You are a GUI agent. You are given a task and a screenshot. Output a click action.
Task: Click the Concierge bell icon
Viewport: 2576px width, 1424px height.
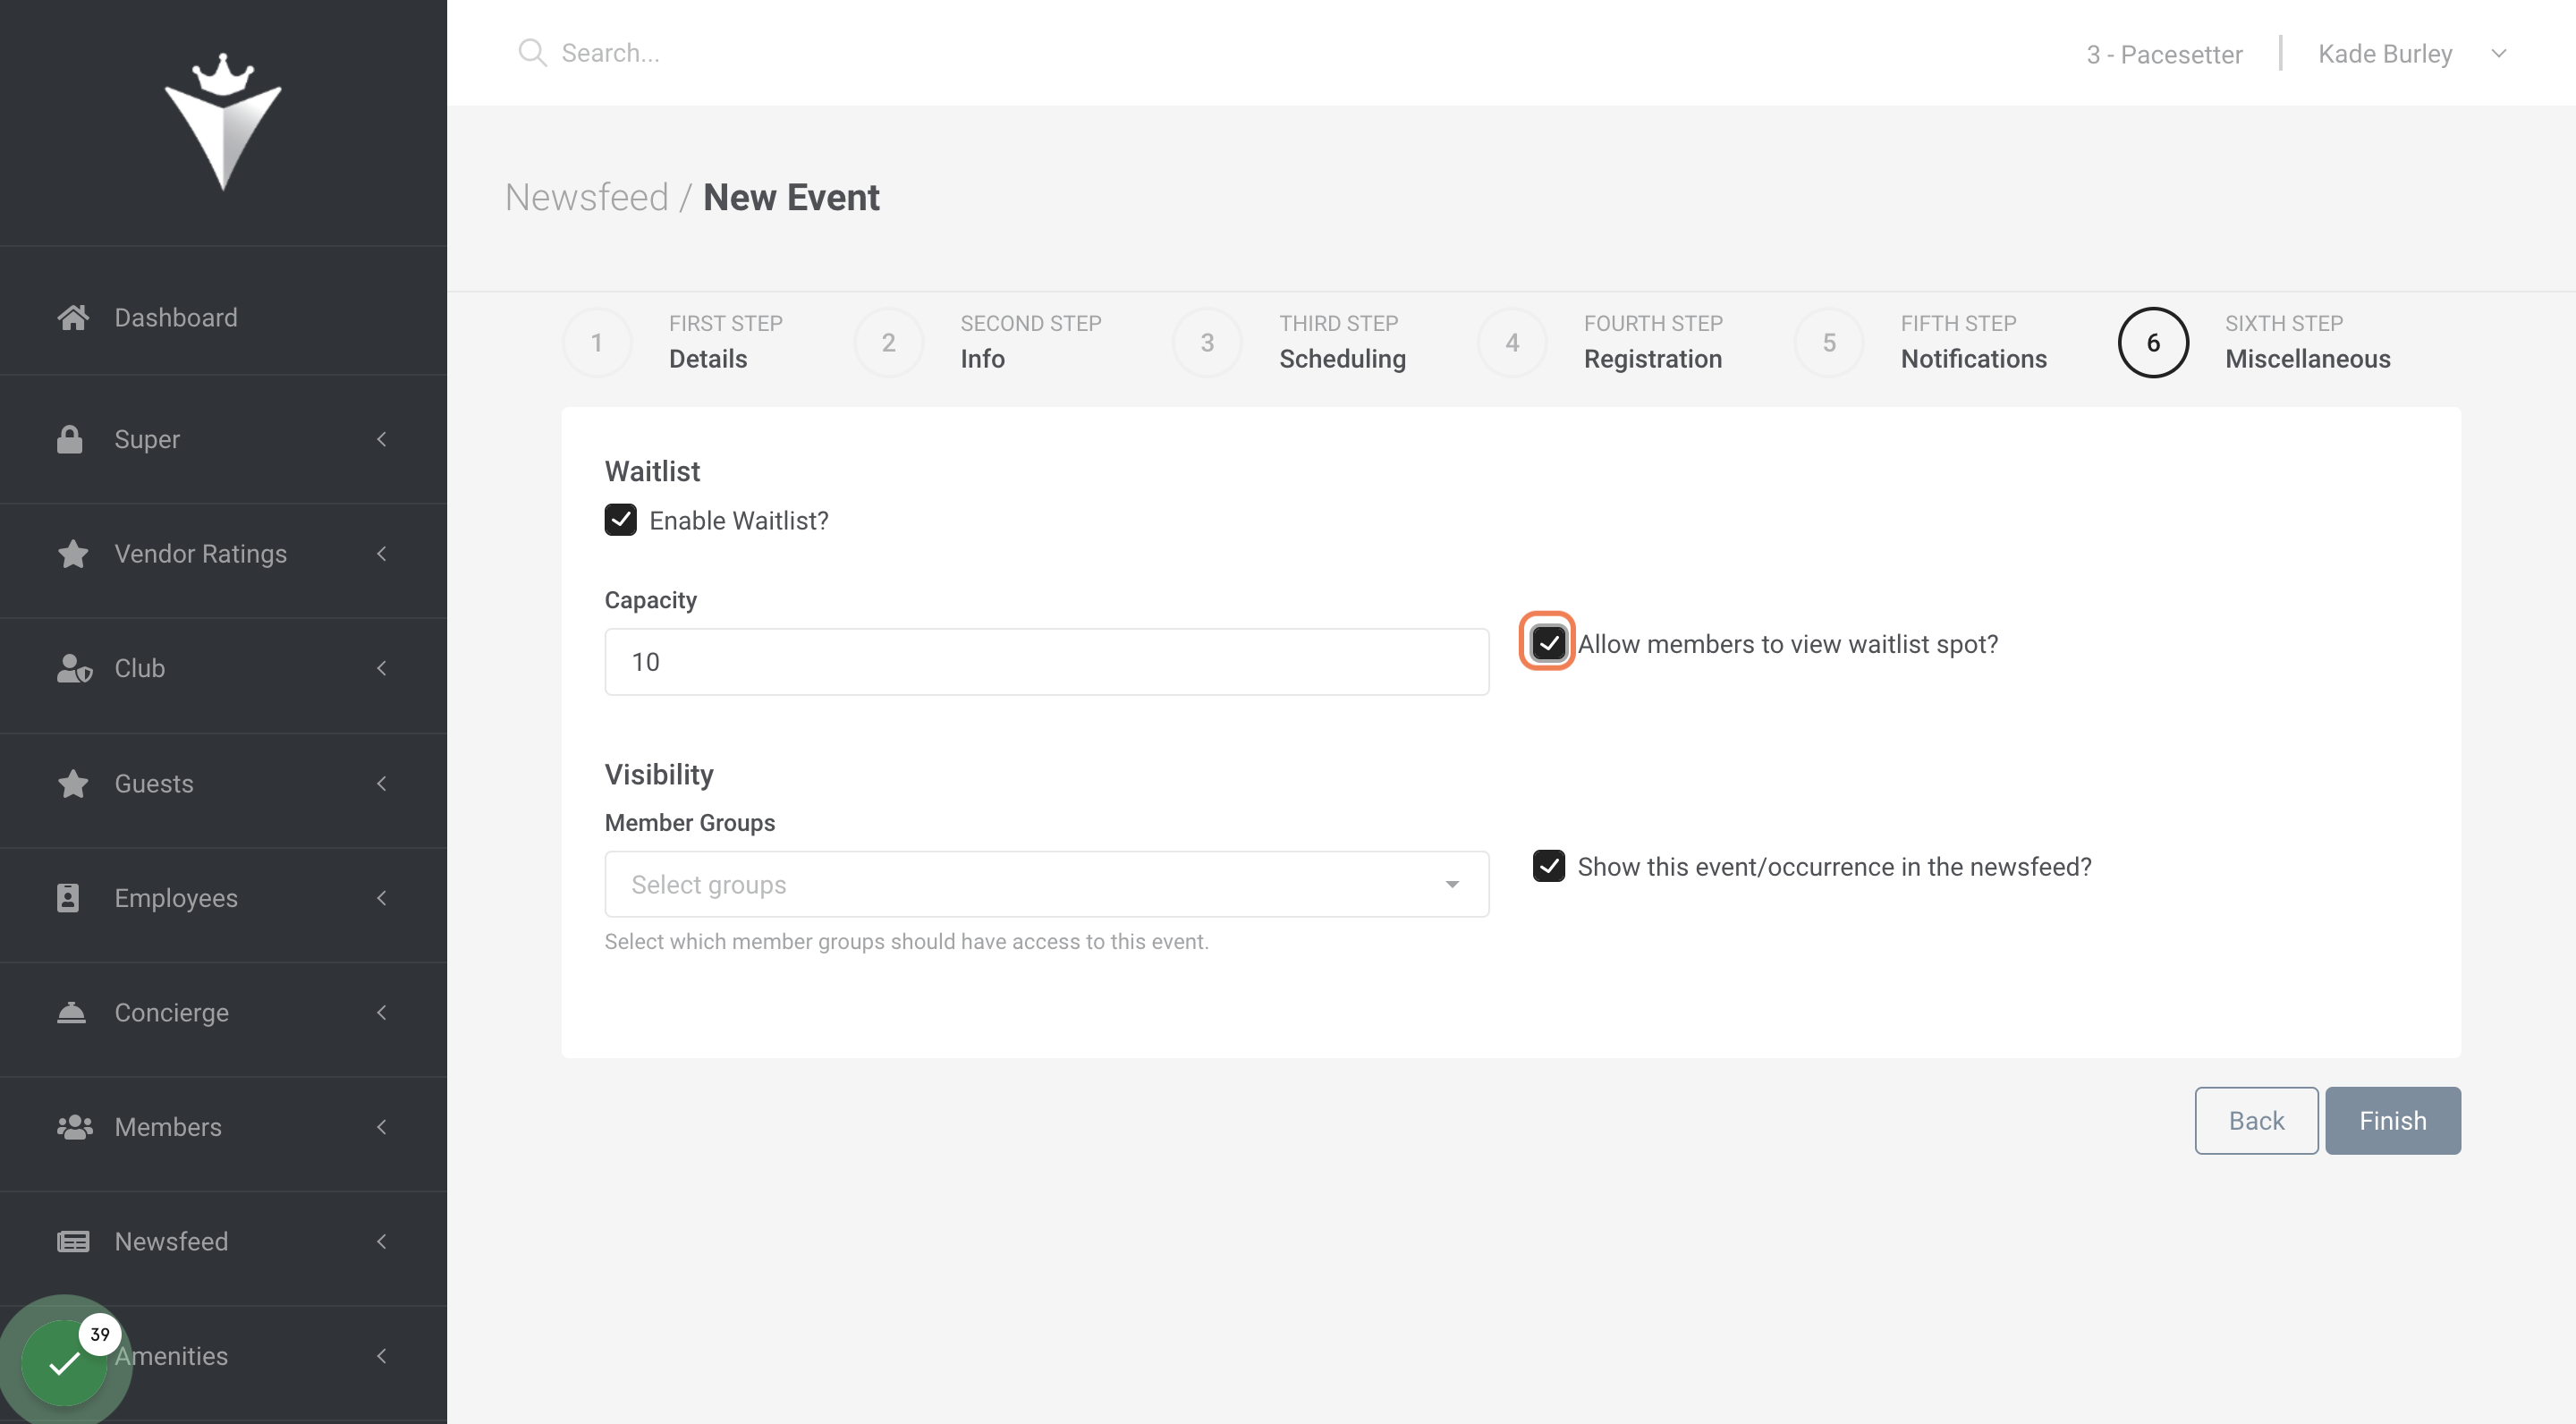click(x=71, y=1012)
